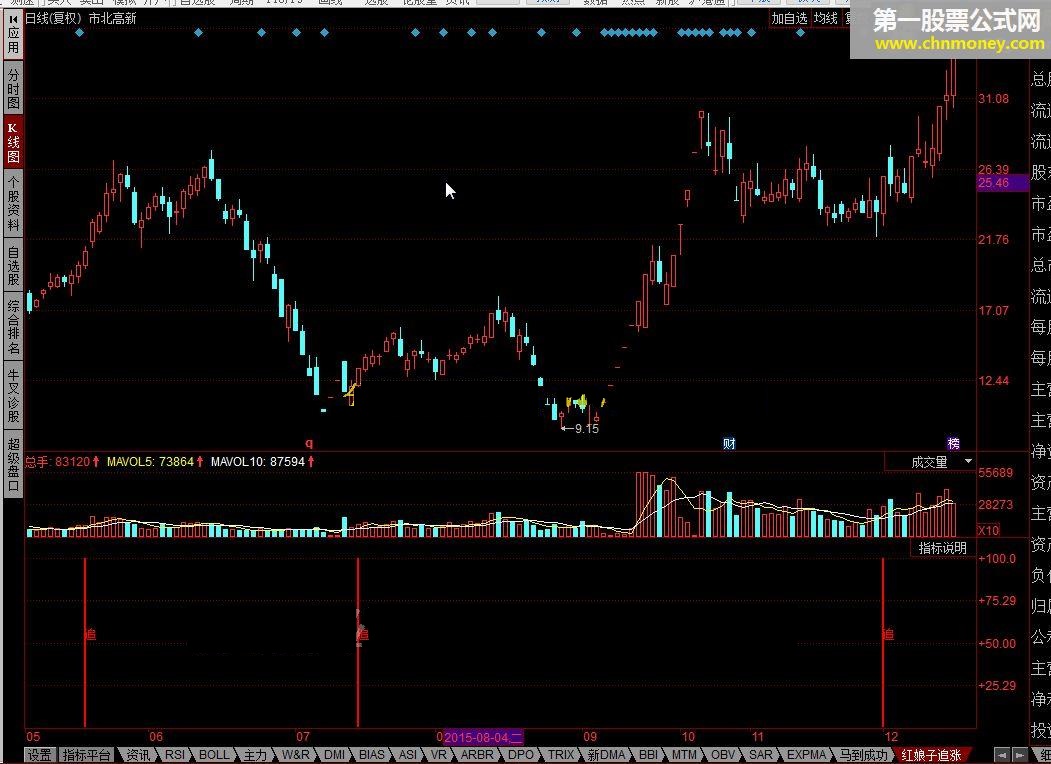
Task: Select the MTM indicator tab
Action: pyautogui.click(x=684, y=755)
